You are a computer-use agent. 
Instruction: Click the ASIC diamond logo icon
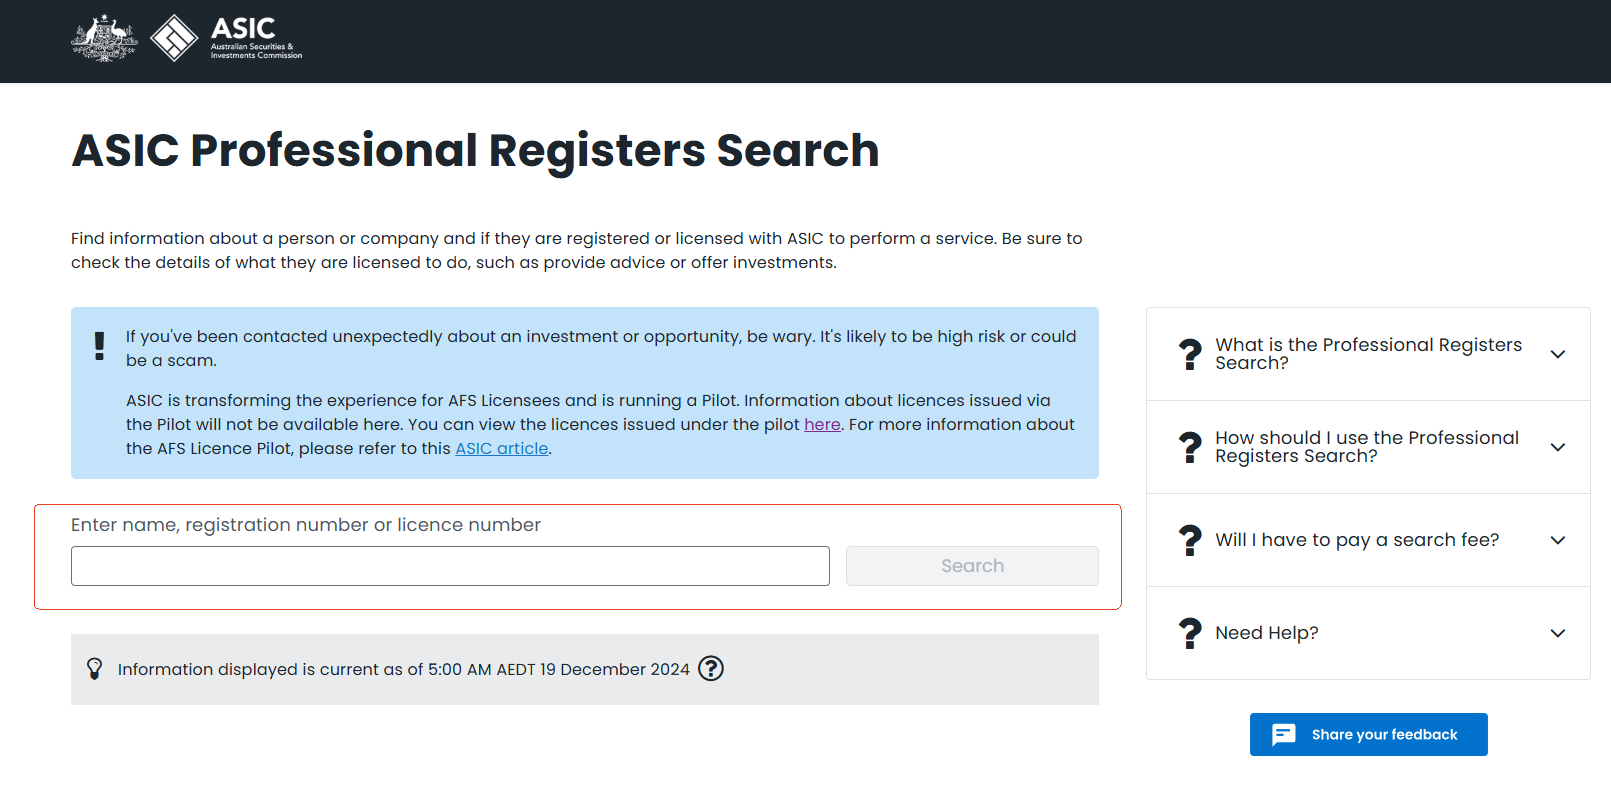174,39
